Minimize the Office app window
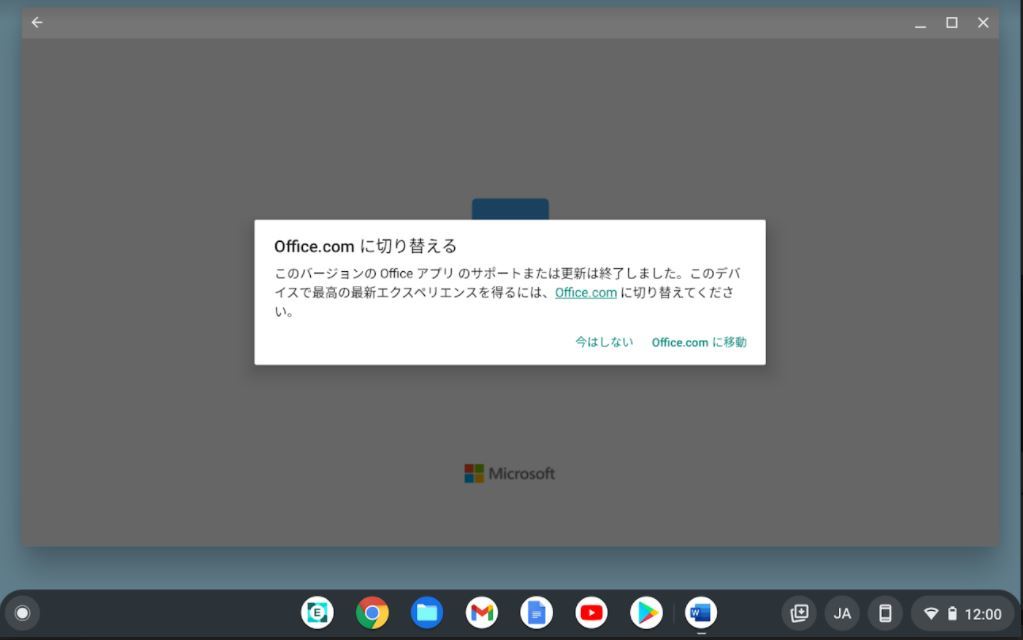This screenshot has width=1023, height=640. point(920,23)
